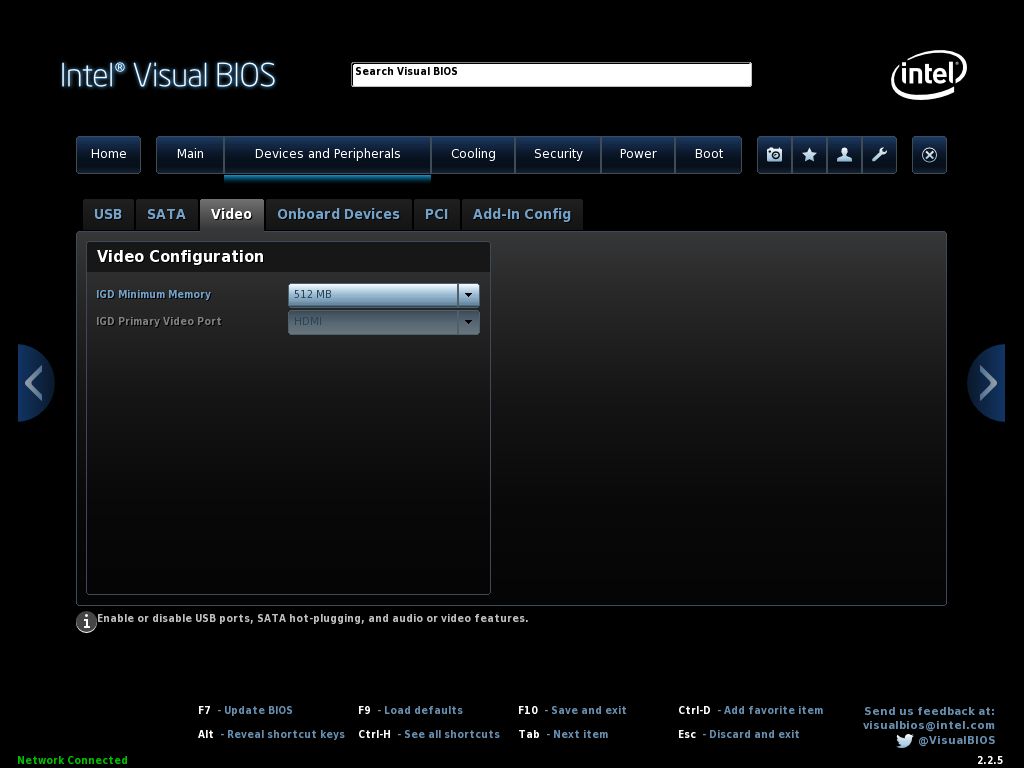Click the Send us feedback at text

tap(929, 711)
